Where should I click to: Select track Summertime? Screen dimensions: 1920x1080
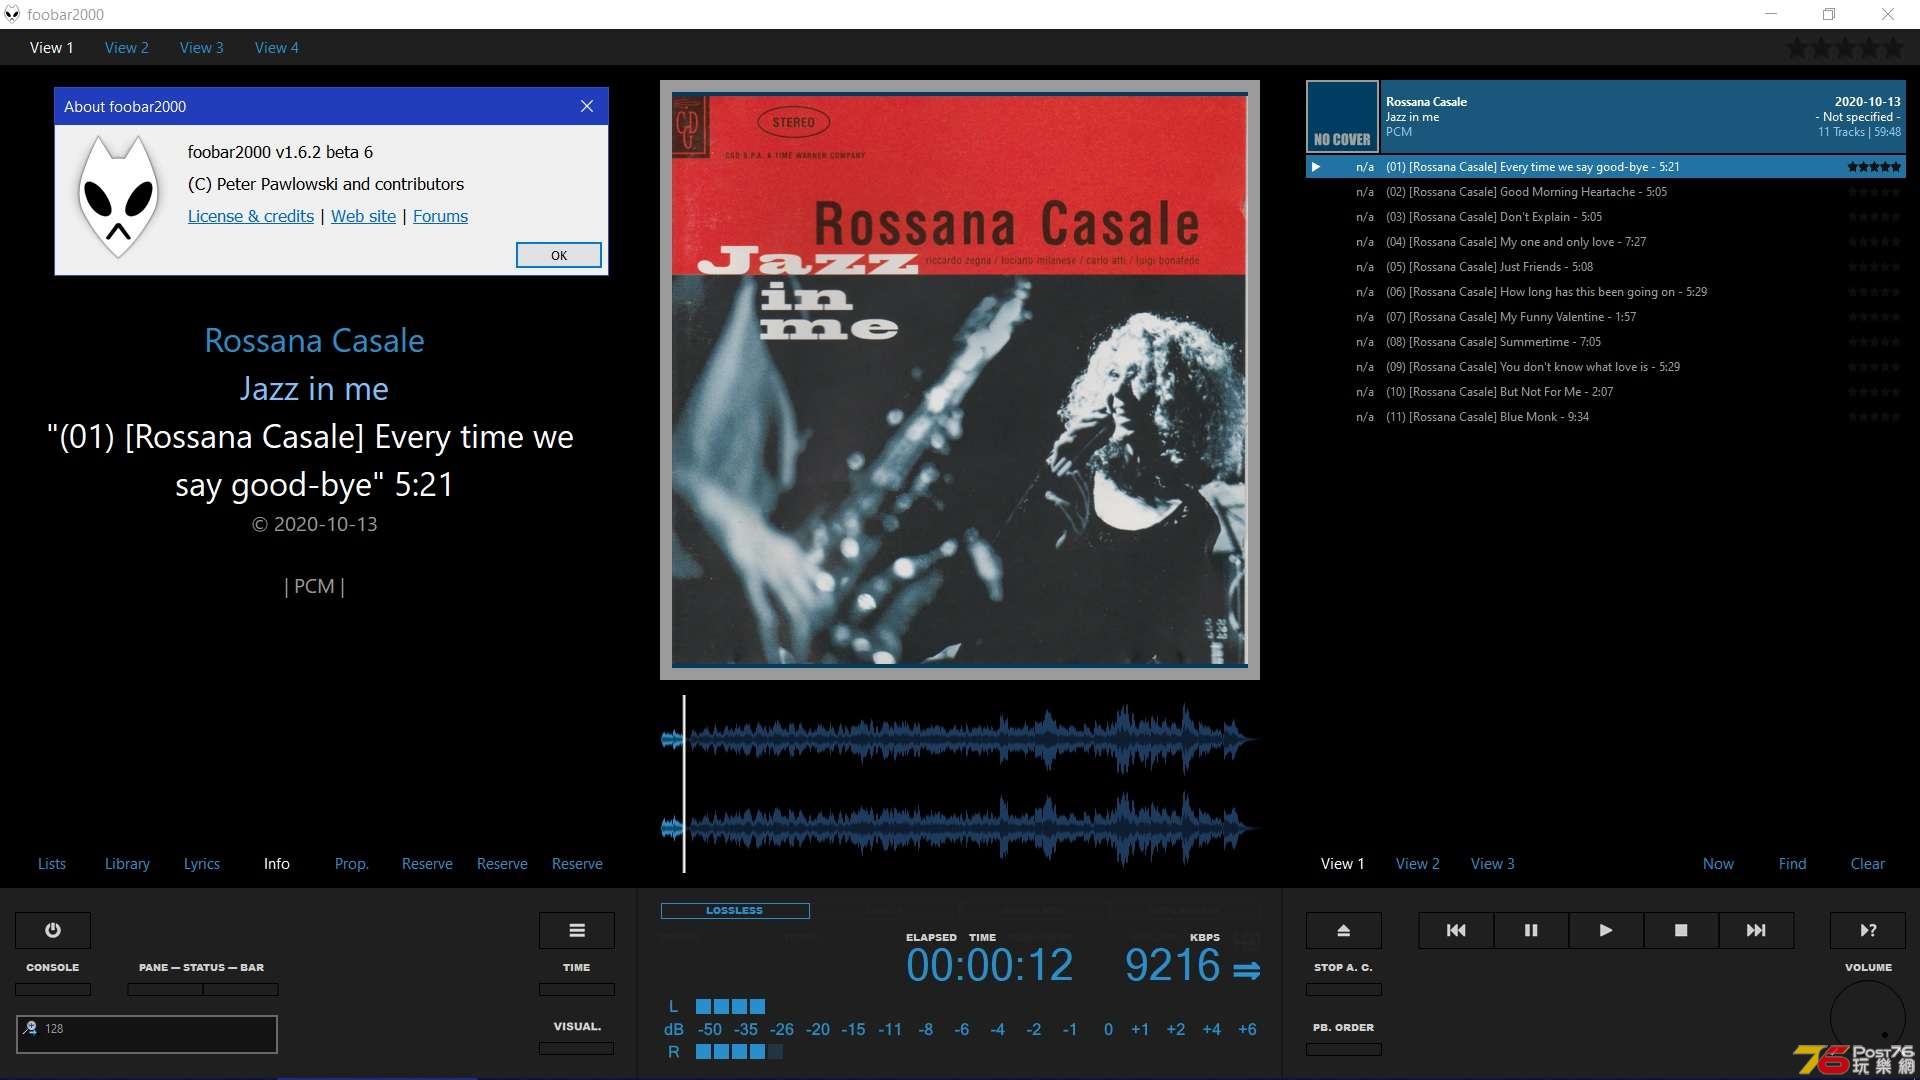click(1606, 342)
